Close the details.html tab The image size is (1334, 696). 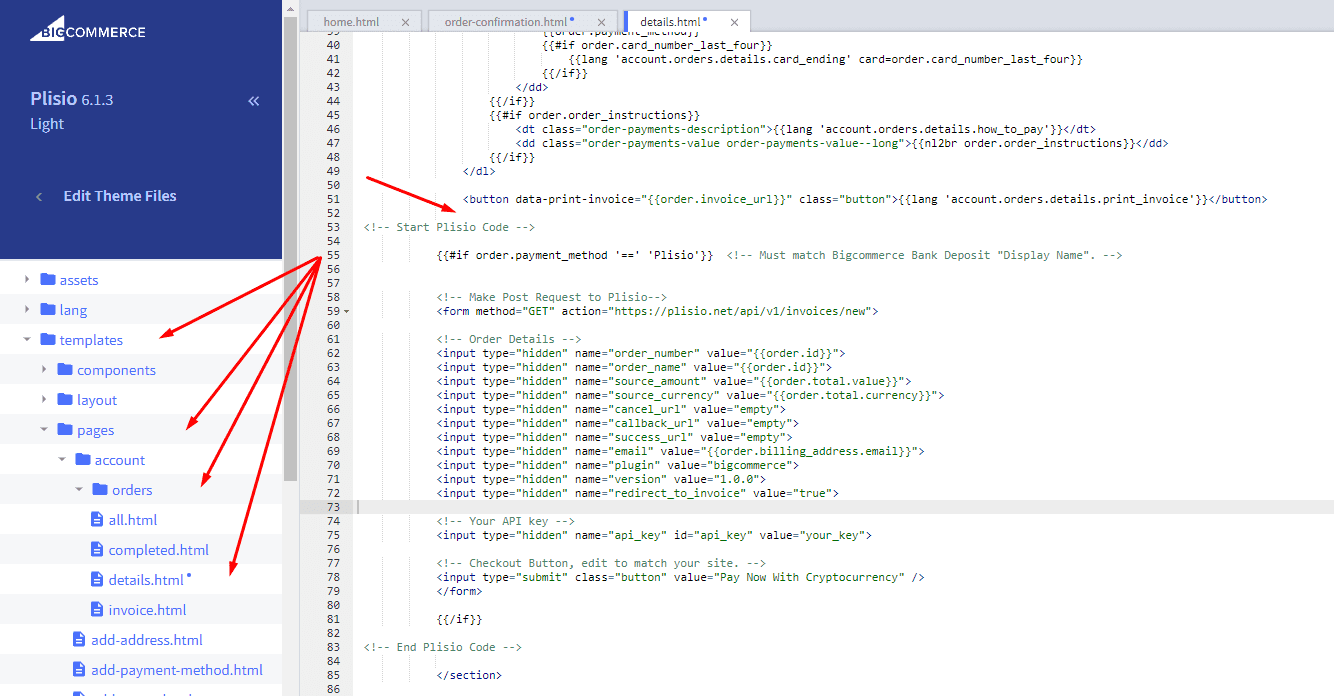[734, 22]
